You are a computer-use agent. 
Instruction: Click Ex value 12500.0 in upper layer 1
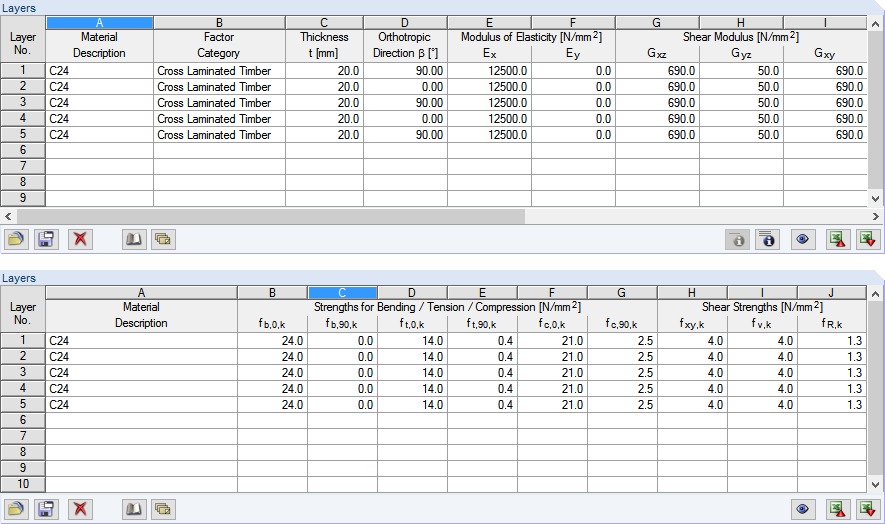click(489, 71)
